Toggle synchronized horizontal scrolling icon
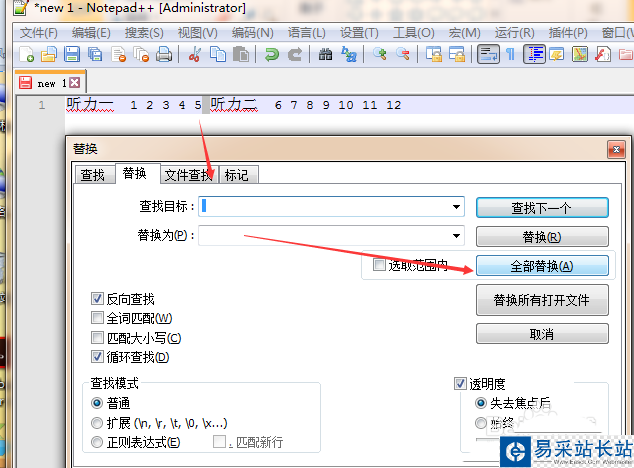 click(457, 54)
